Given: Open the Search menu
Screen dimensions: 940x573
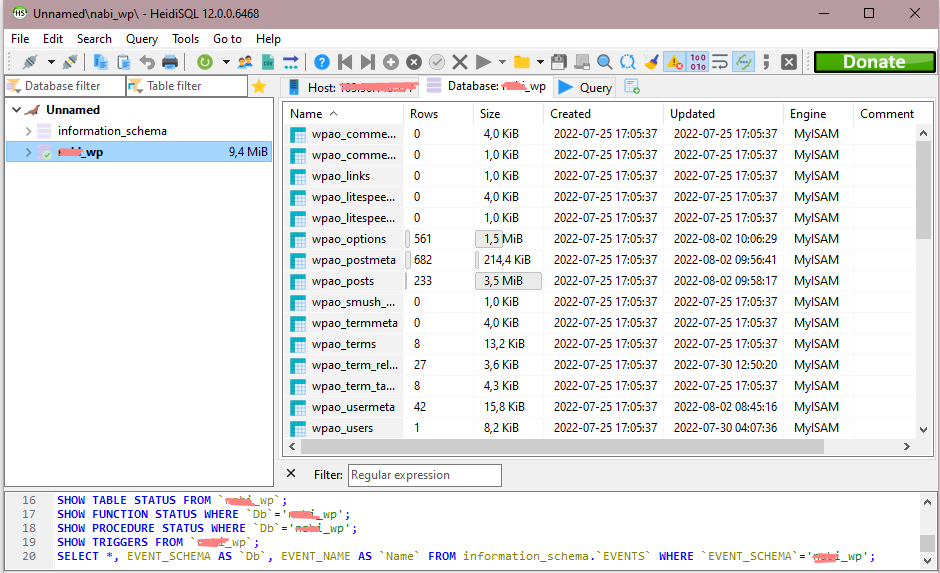Looking at the screenshot, I should (94, 38).
